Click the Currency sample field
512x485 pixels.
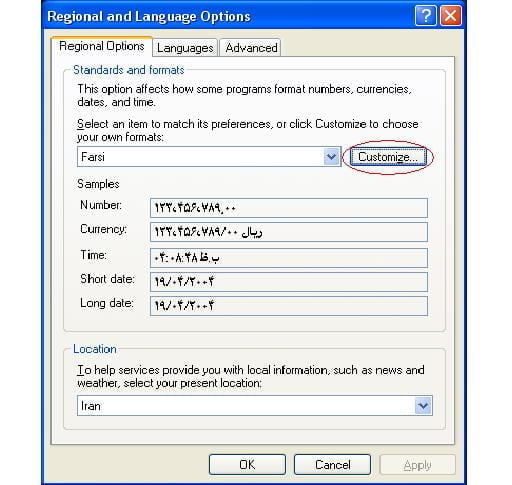tap(289, 232)
